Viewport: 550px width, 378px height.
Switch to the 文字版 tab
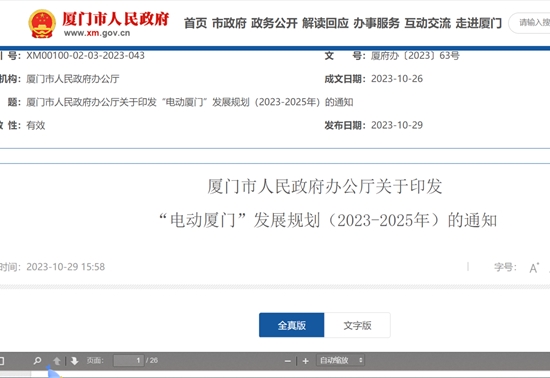pos(357,325)
